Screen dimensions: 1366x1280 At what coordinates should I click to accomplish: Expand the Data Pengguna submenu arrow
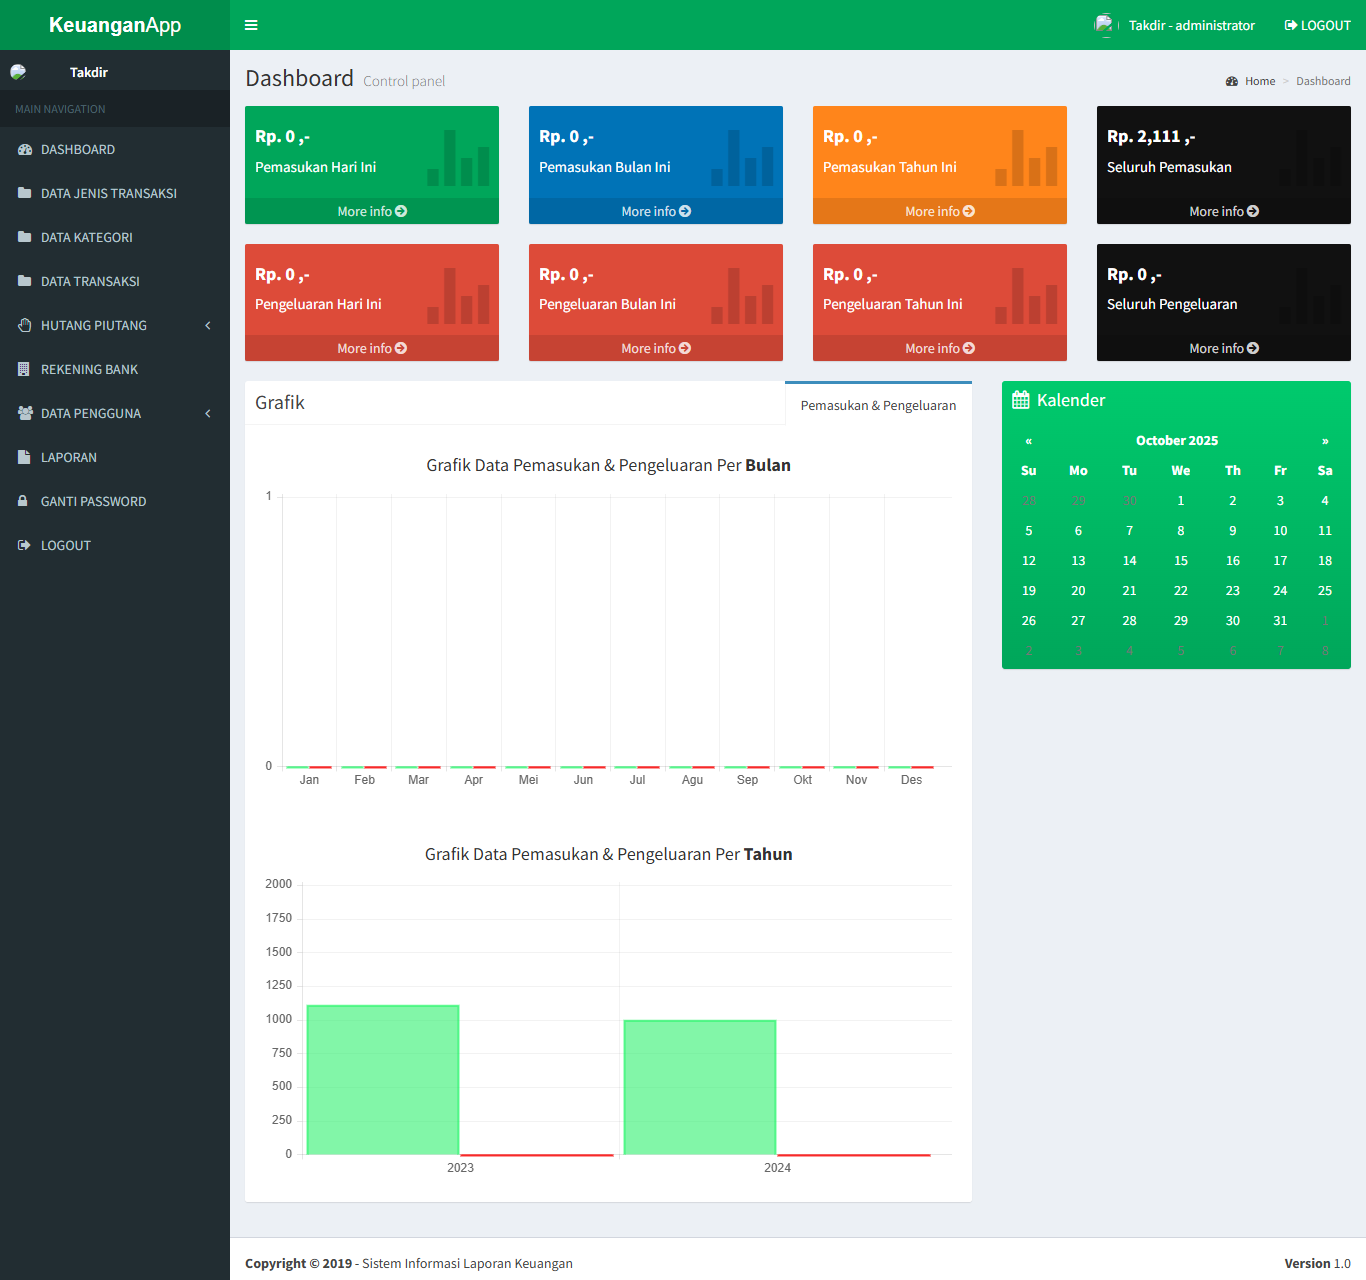pyautogui.click(x=208, y=414)
